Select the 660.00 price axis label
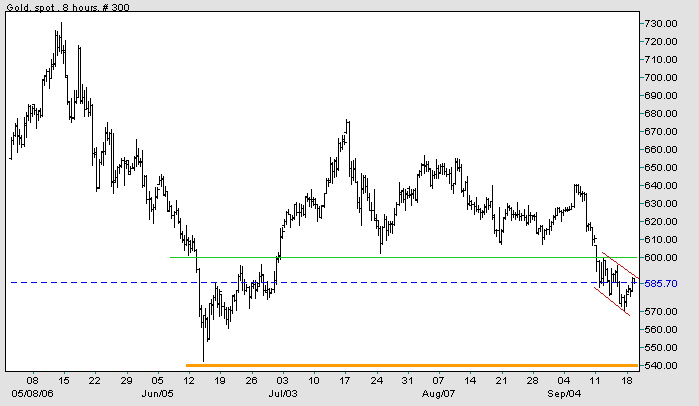The height and width of the screenshot is (406, 699). (661, 150)
